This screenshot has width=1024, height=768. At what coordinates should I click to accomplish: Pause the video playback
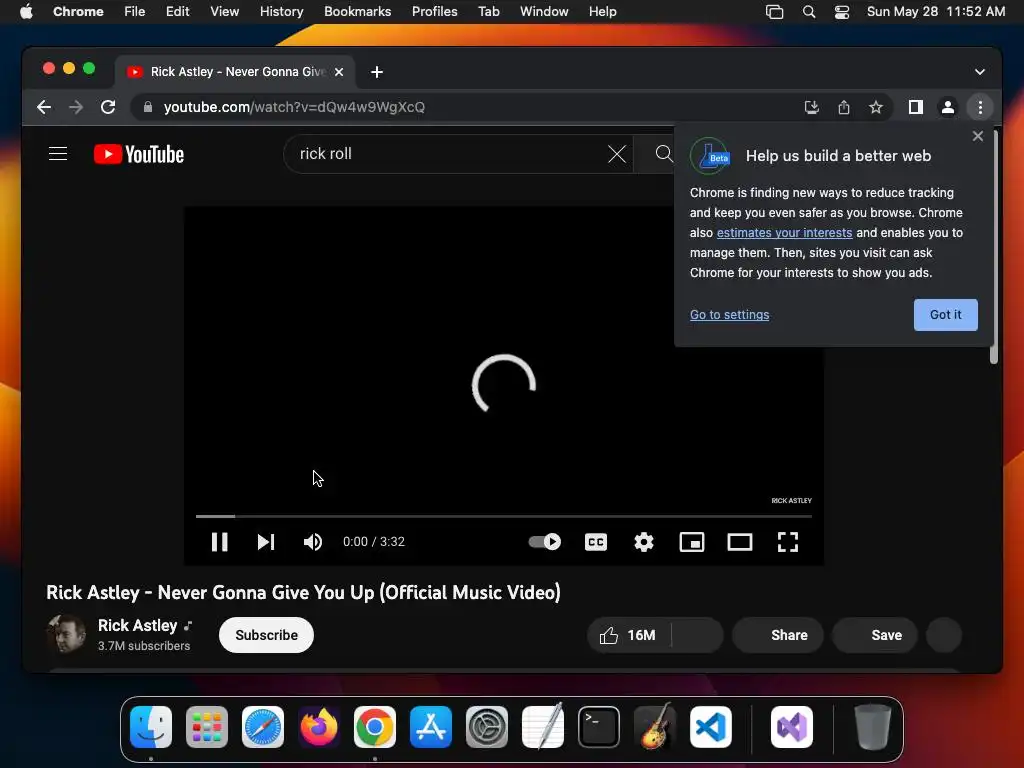(219, 542)
